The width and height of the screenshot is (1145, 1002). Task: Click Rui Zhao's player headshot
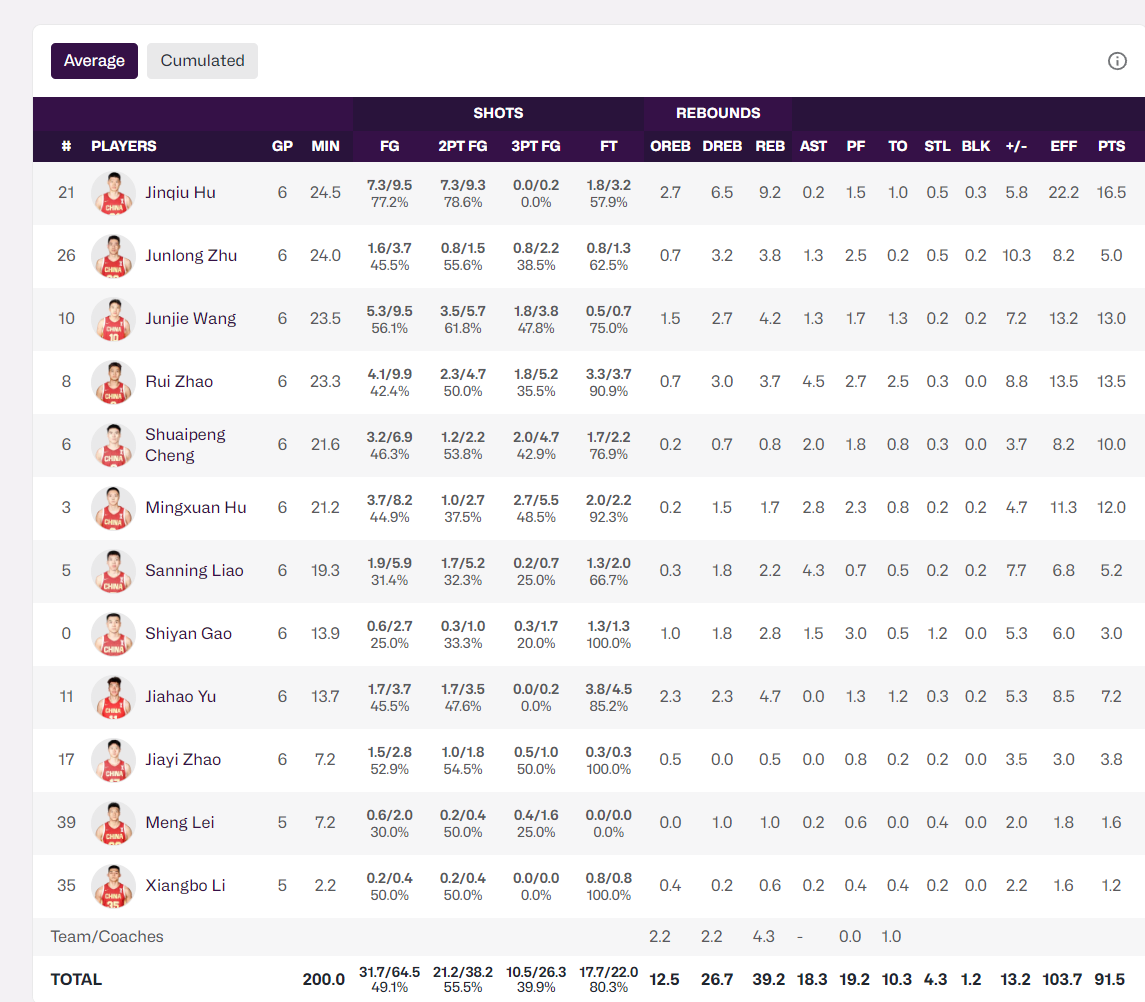pyautogui.click(x=113, y=382)
